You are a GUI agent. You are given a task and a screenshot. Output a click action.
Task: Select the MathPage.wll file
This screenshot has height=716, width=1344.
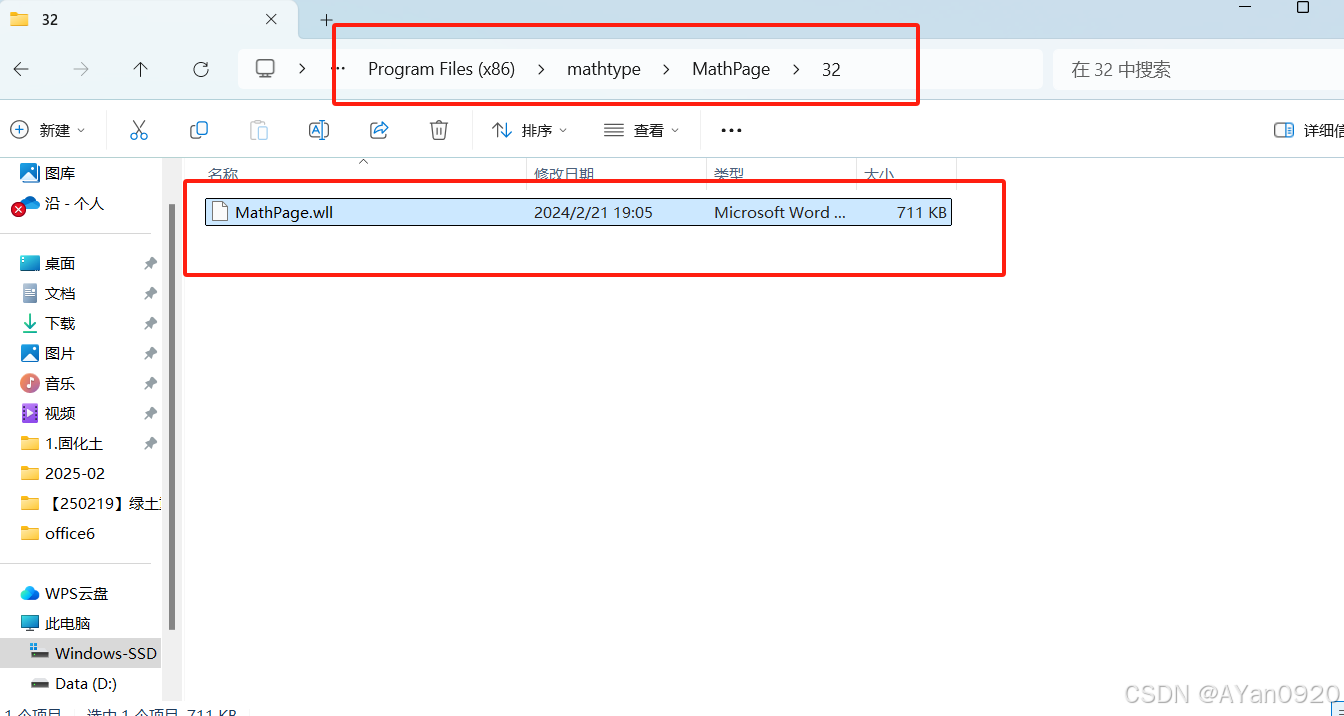point(578,212)
